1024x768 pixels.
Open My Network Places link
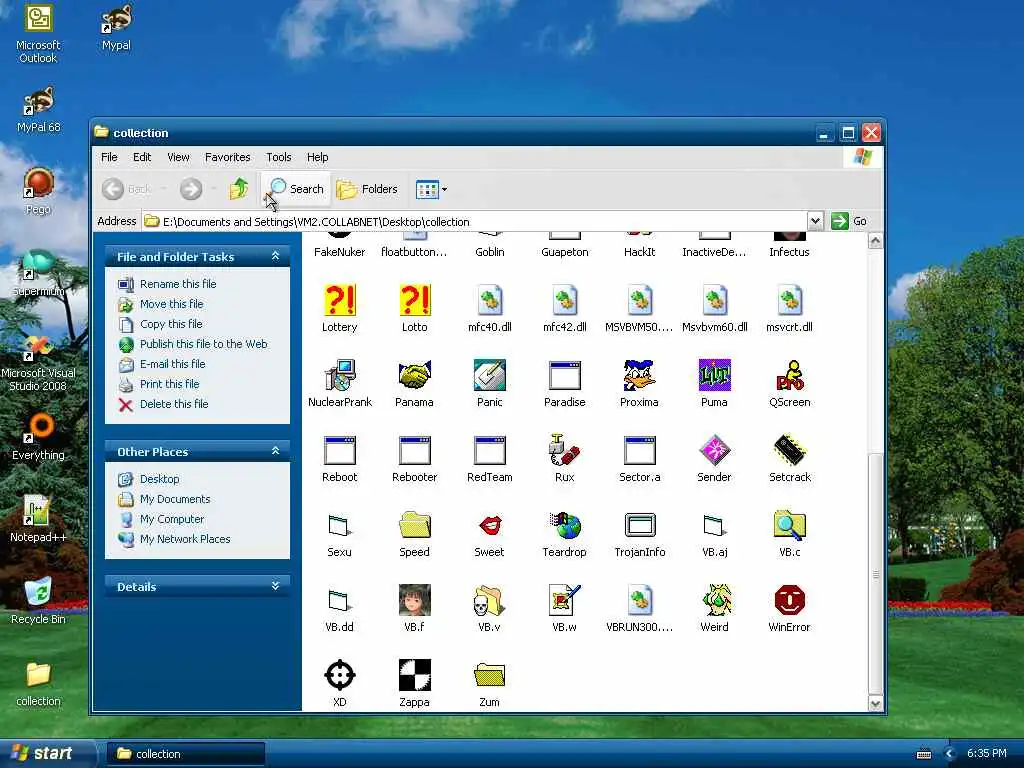click(x=185, y=539)
